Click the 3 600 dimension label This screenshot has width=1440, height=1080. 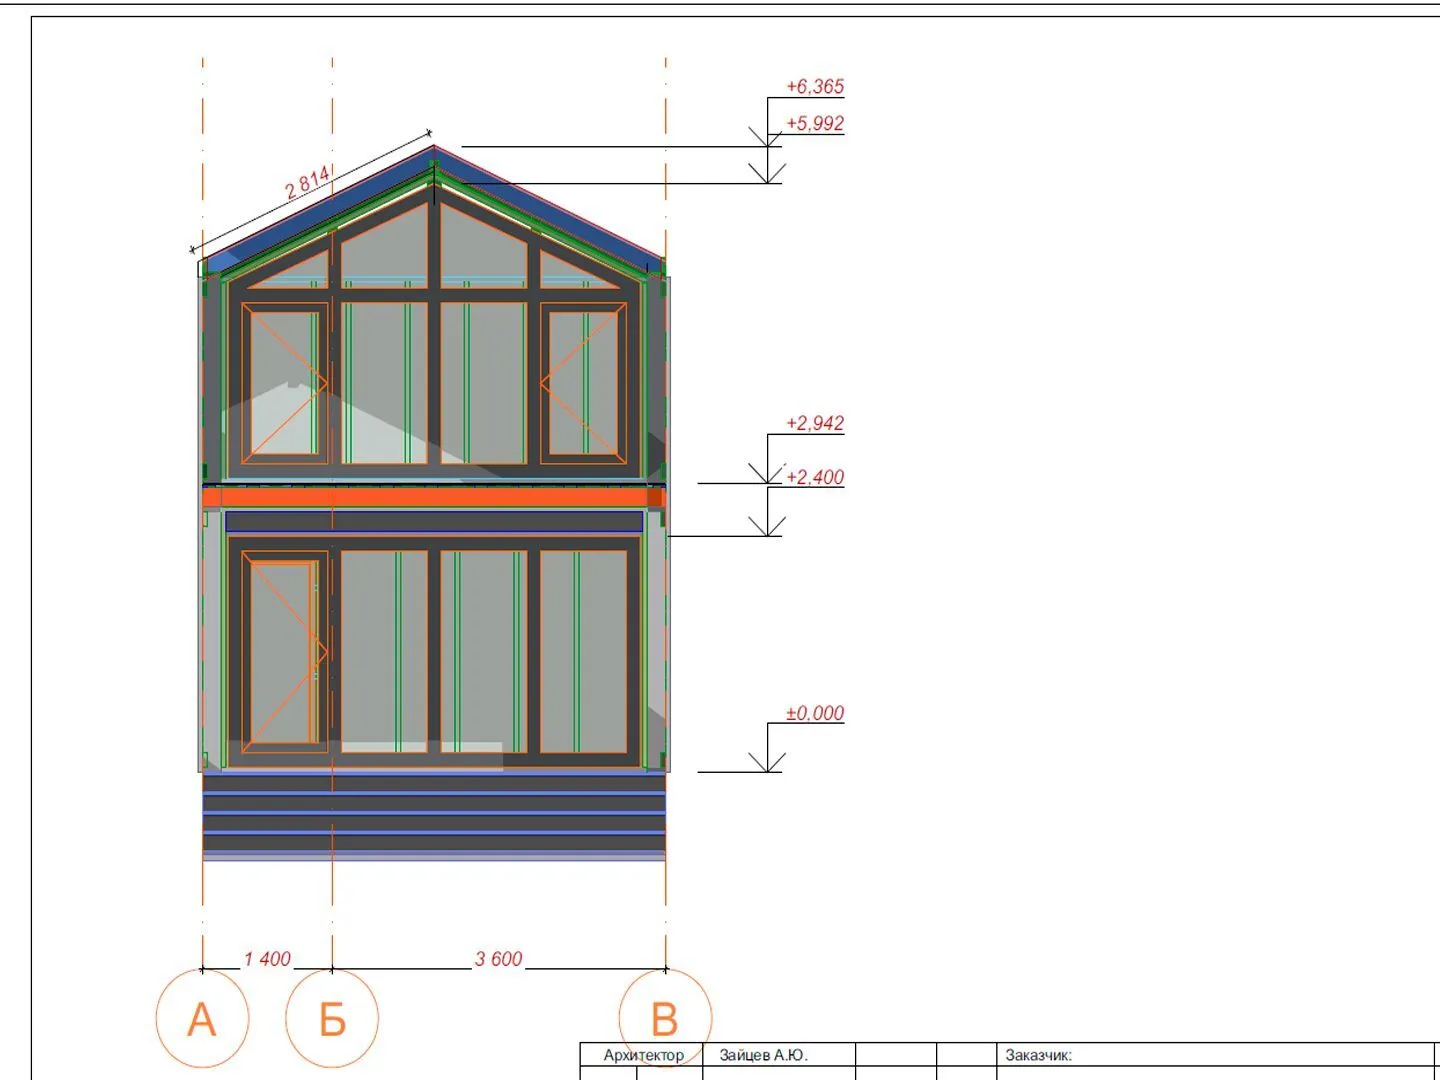(x=498, y=959)
